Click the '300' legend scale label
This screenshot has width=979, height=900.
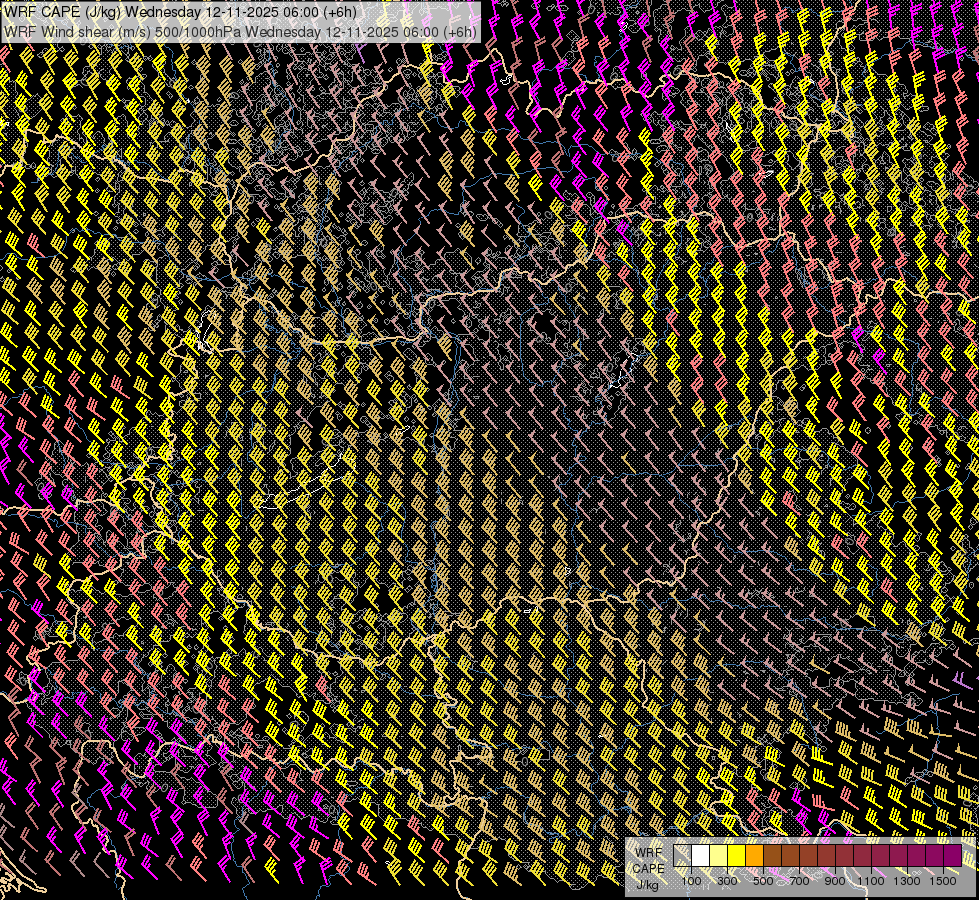point(727,881)
